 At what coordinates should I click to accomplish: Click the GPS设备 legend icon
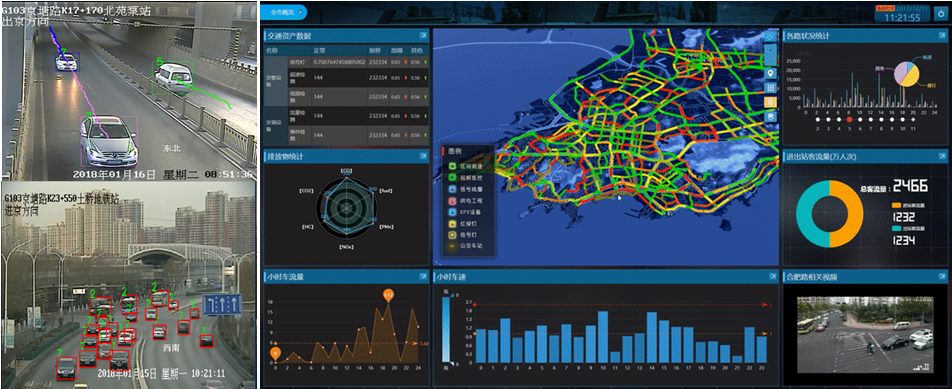452,212
